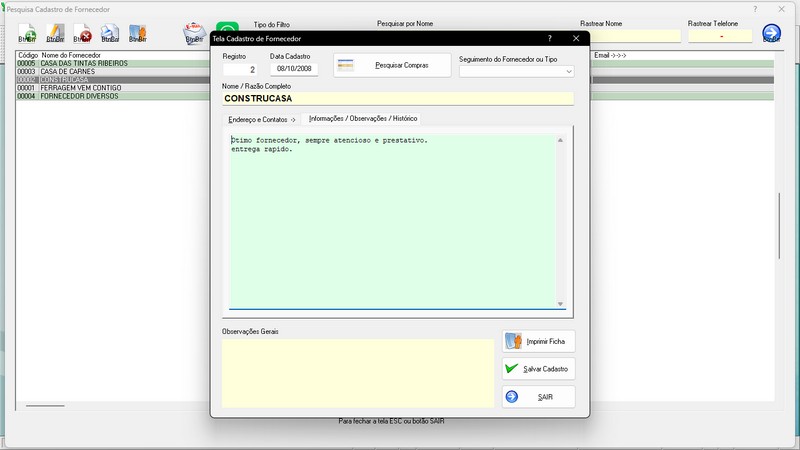This screenshot has width=800, height=450.
Task: Click code cell 00003 in supplier list
Action: 27,71
